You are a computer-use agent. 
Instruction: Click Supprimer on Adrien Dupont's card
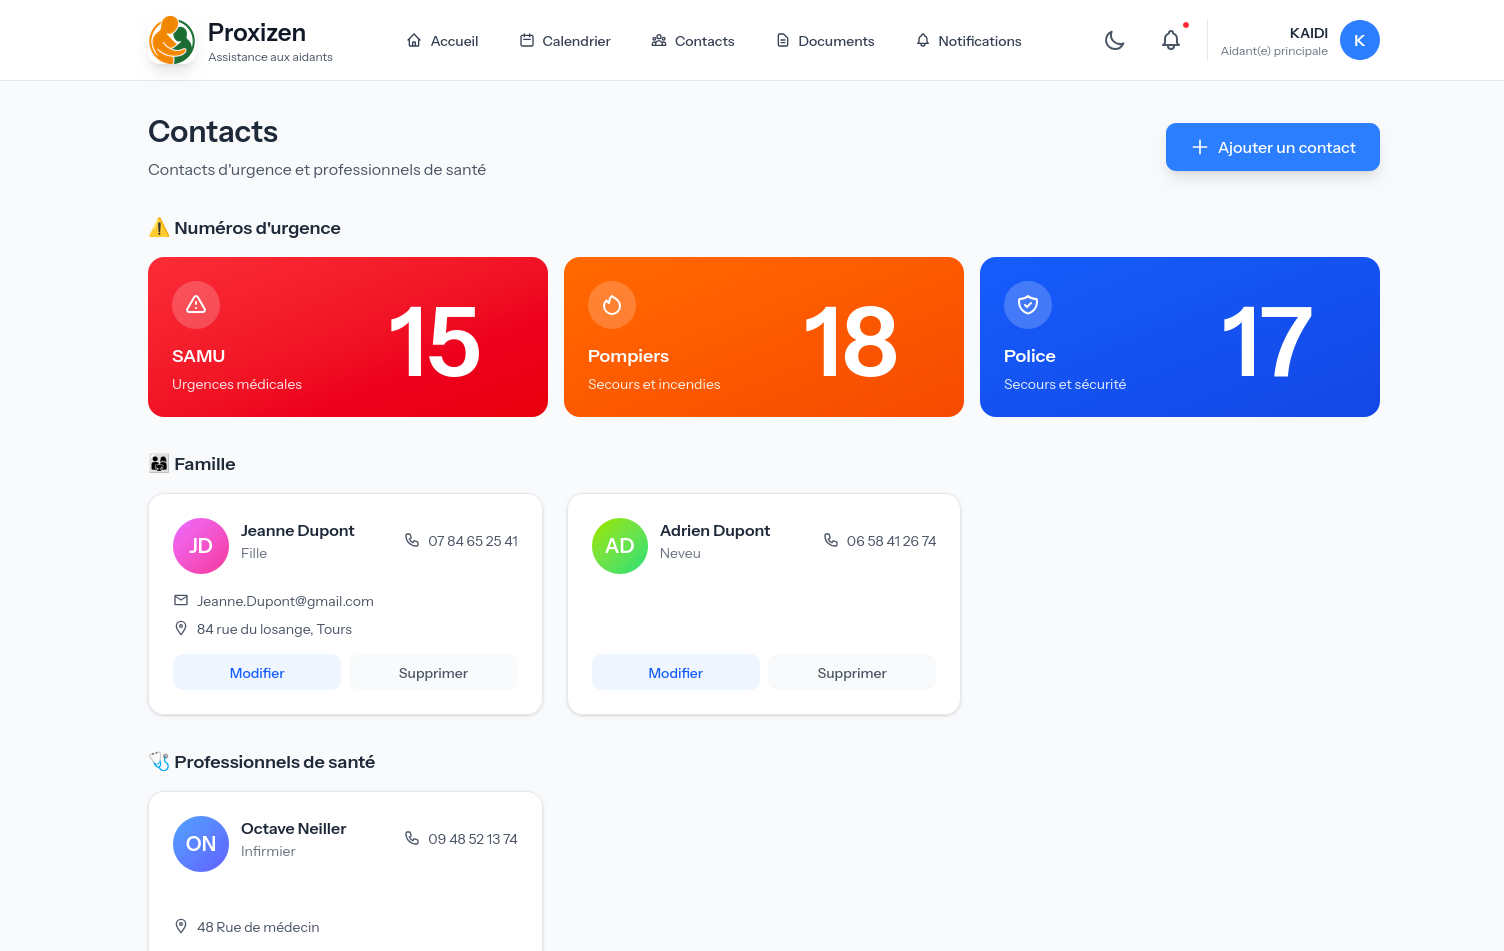tap(852, 673)
